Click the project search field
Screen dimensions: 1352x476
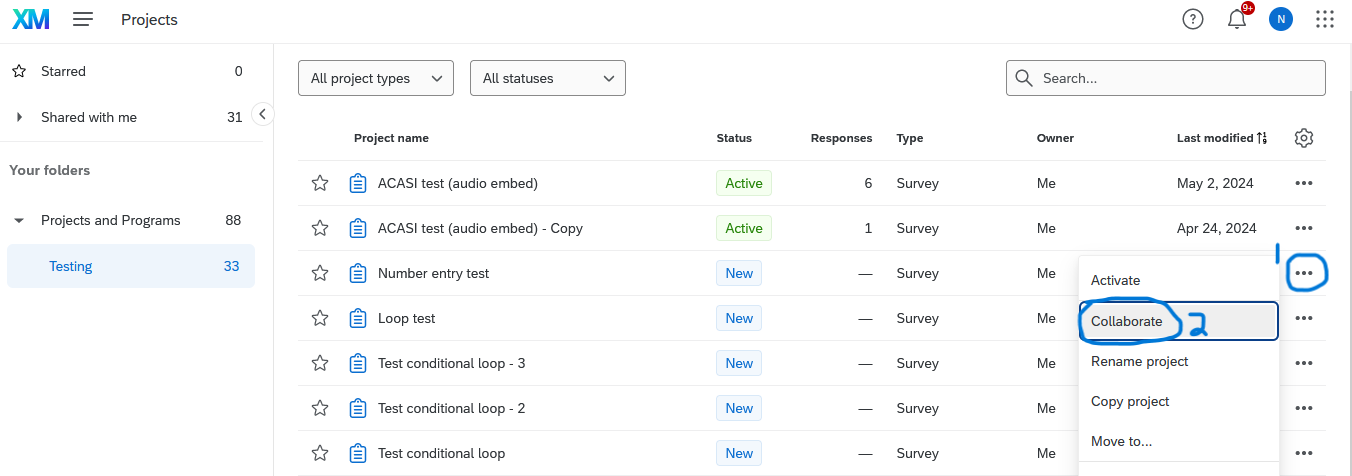(x=1175, y=78)
